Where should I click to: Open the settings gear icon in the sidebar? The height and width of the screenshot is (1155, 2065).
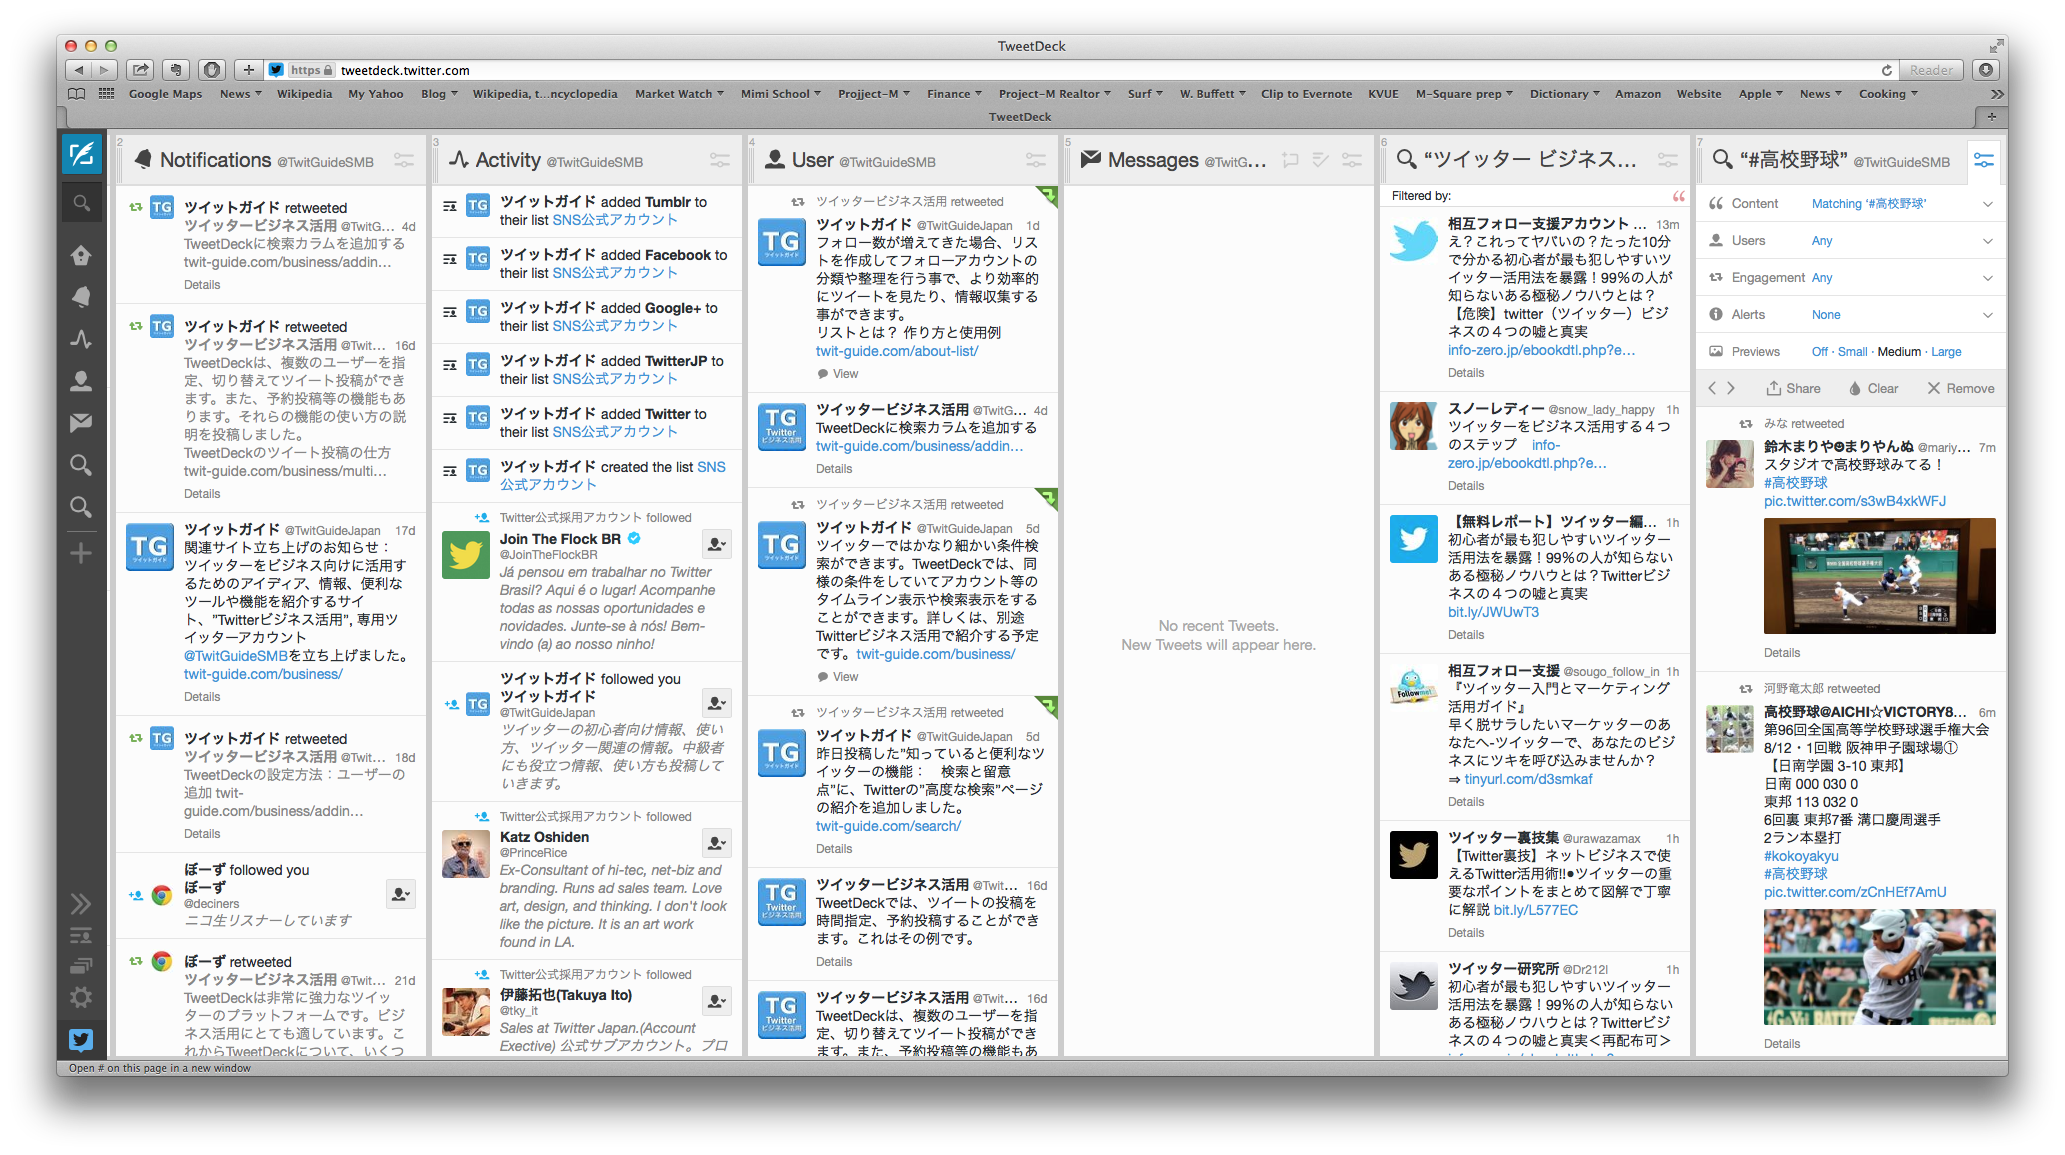pos(81,997)
